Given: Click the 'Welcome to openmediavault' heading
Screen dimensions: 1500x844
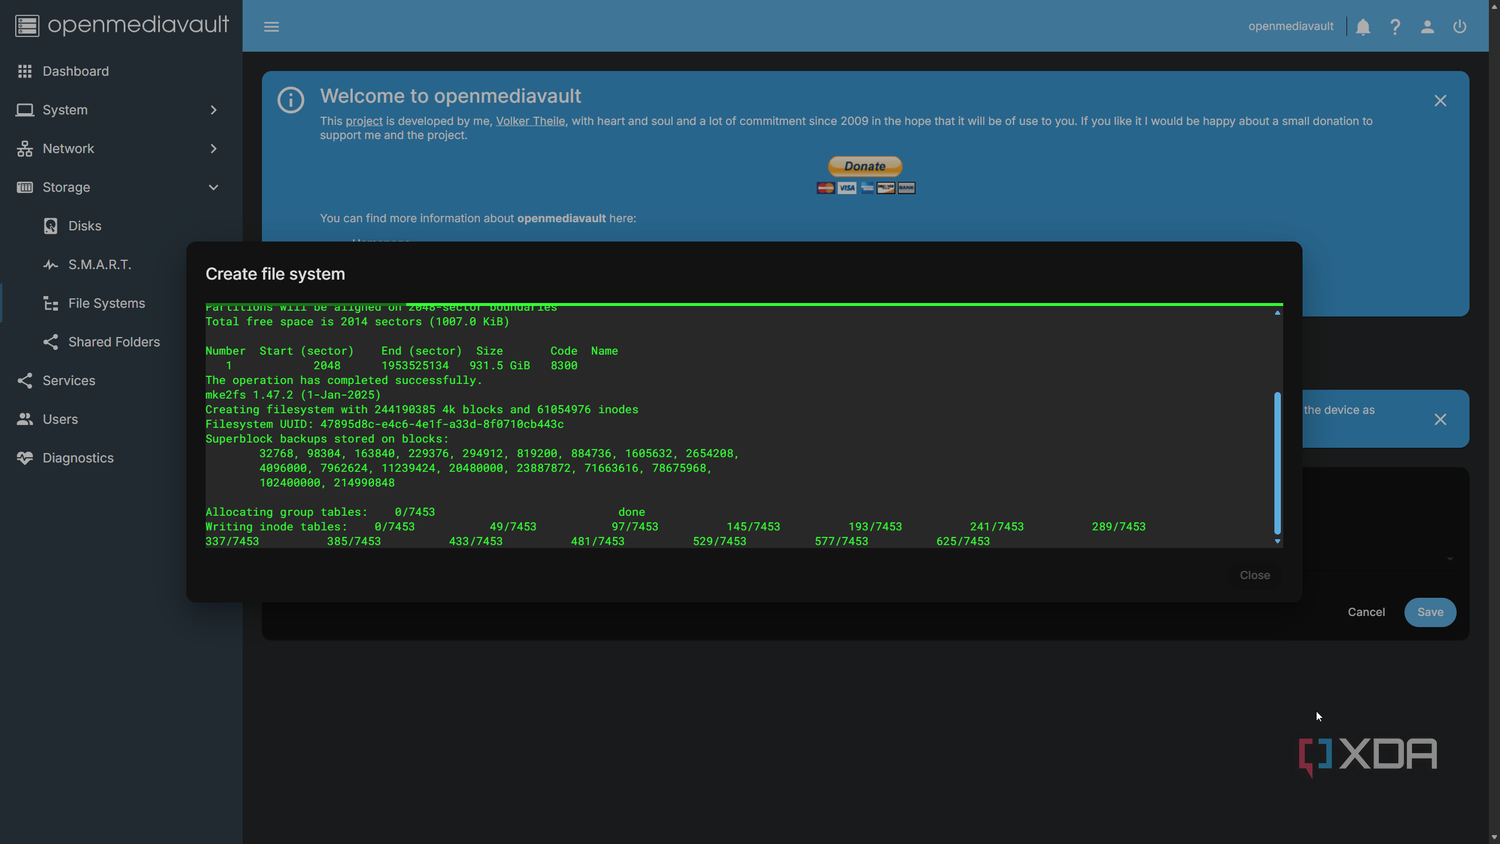Looking at the screenshot, I should pyautogui.click(x=450, y=96).
